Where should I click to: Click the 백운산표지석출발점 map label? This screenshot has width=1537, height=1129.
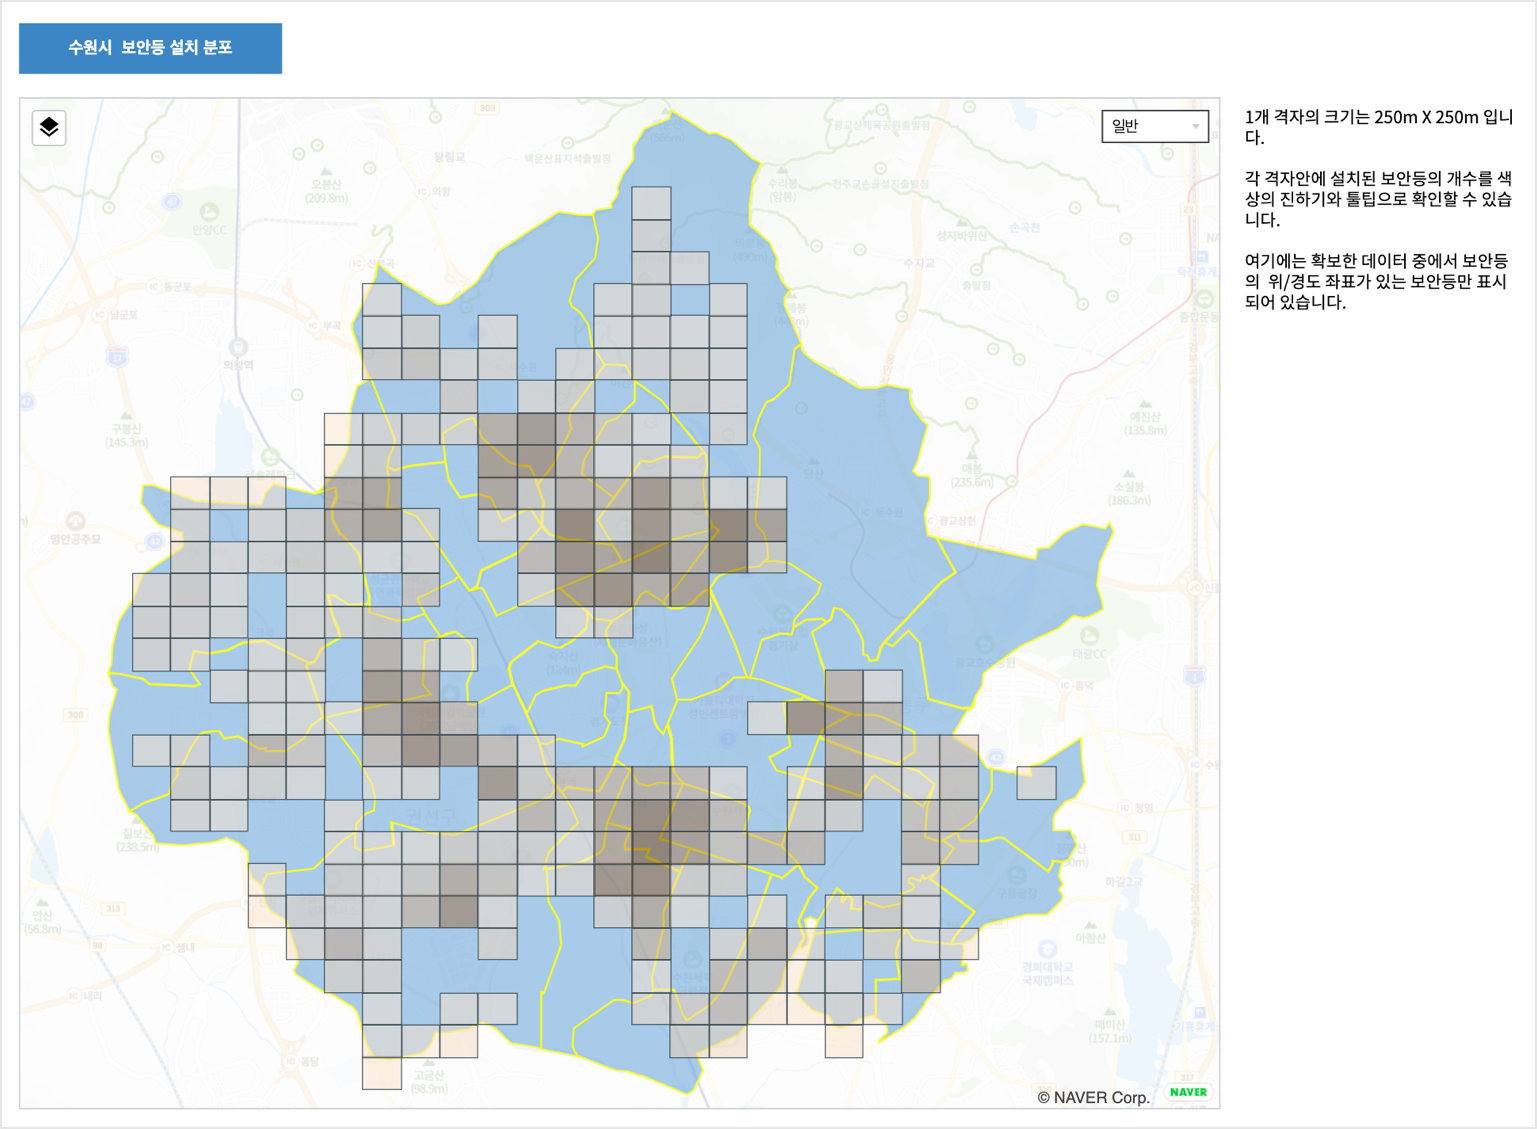coord(569,159)
